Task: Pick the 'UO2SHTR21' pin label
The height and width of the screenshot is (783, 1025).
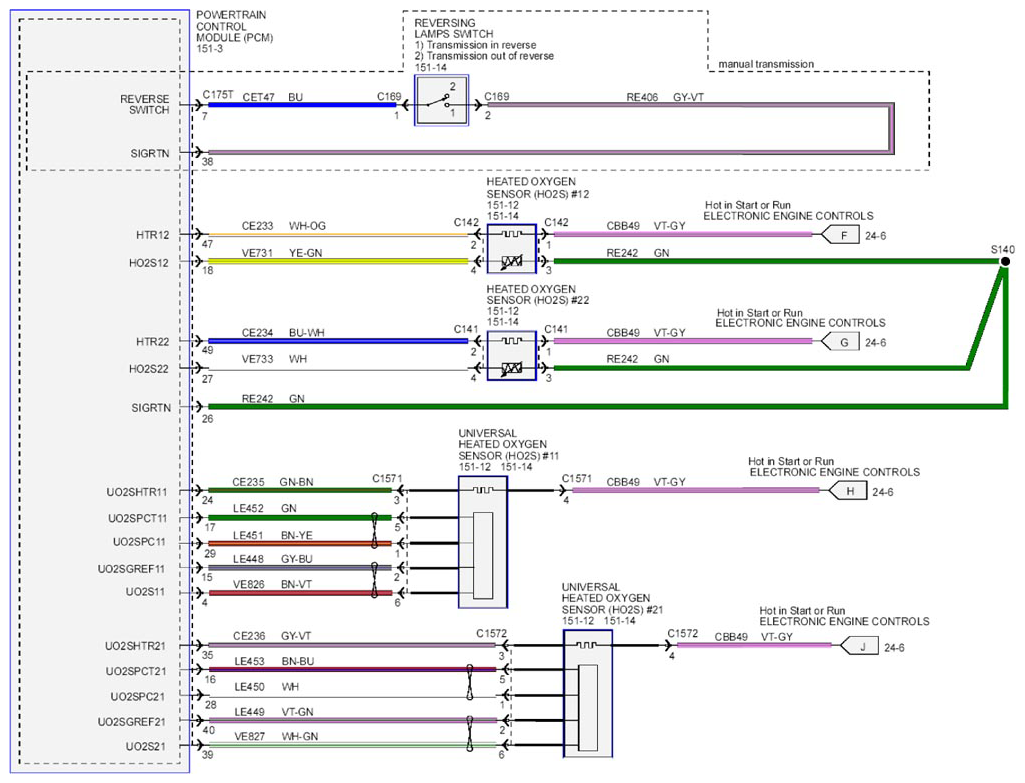Action: [135, 646]
